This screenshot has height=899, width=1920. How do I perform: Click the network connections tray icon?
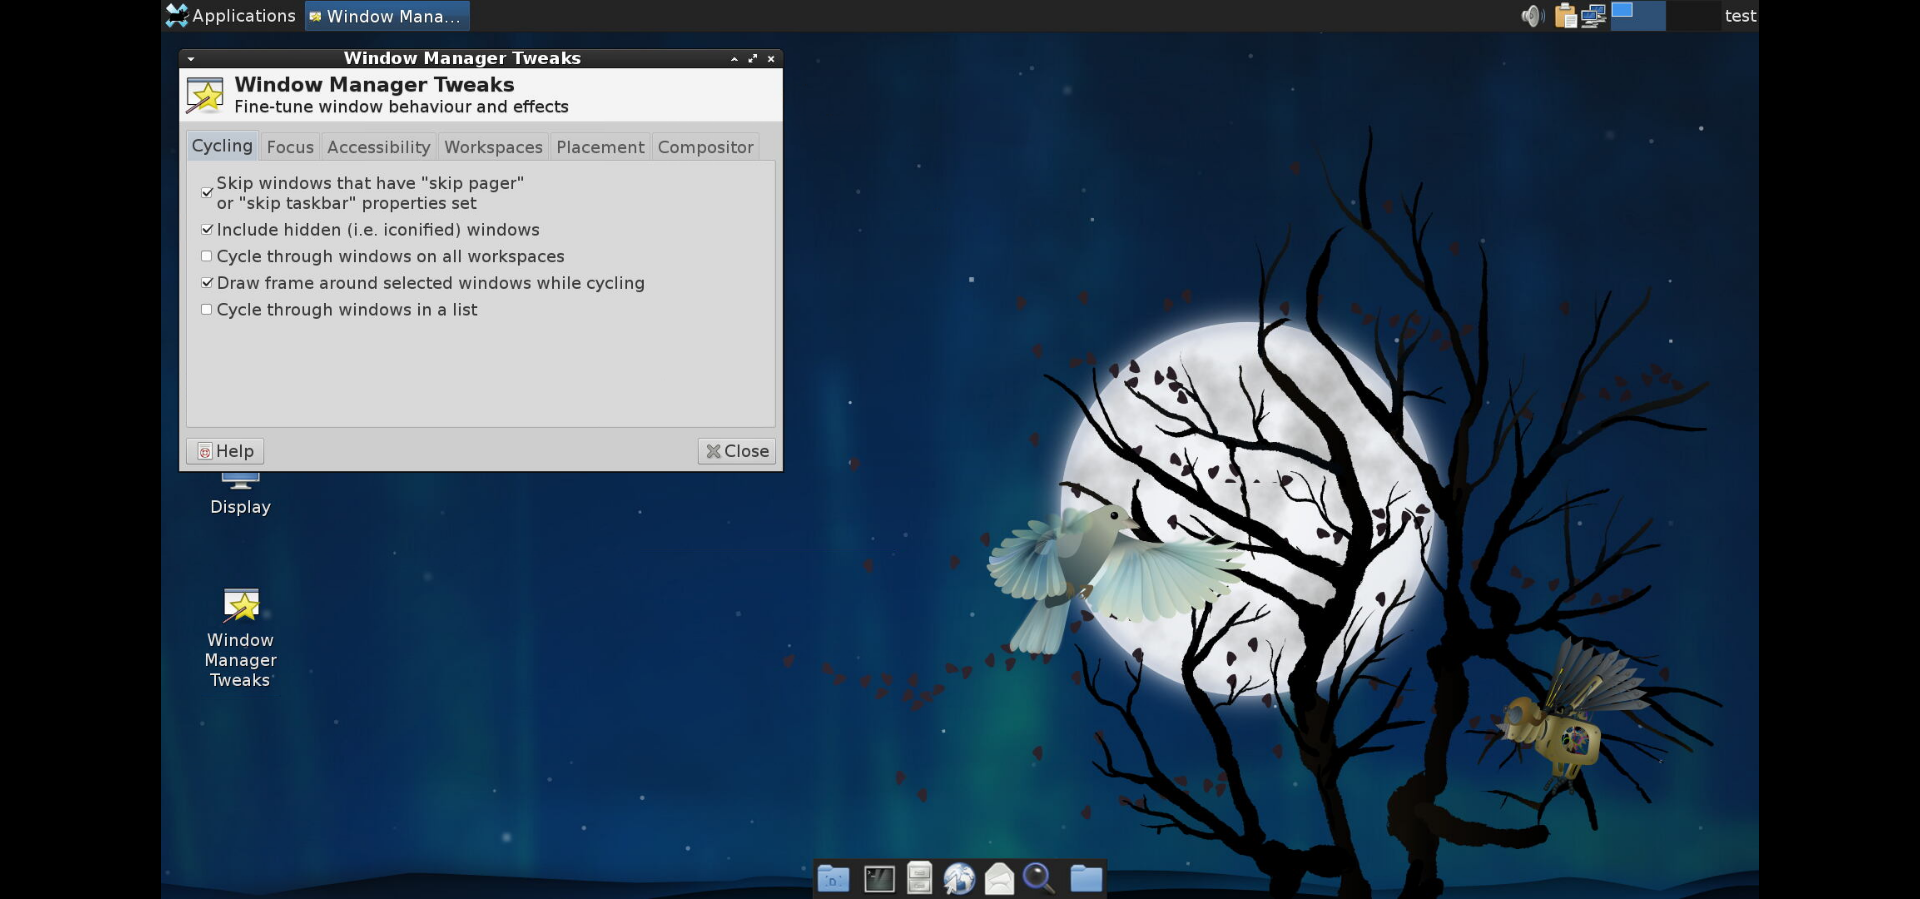click(1593, 16)
